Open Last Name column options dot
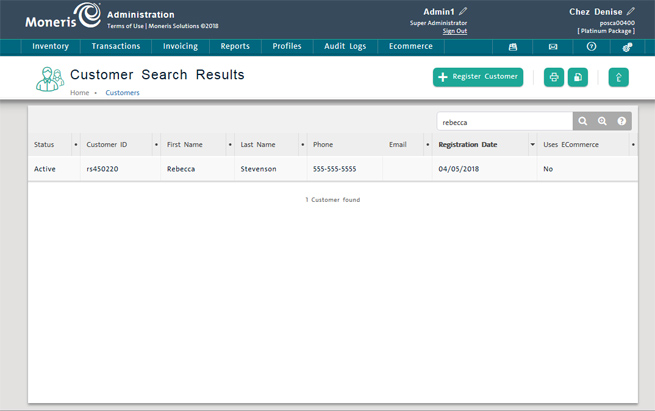The image size is (655, 411). pos(303,145)
